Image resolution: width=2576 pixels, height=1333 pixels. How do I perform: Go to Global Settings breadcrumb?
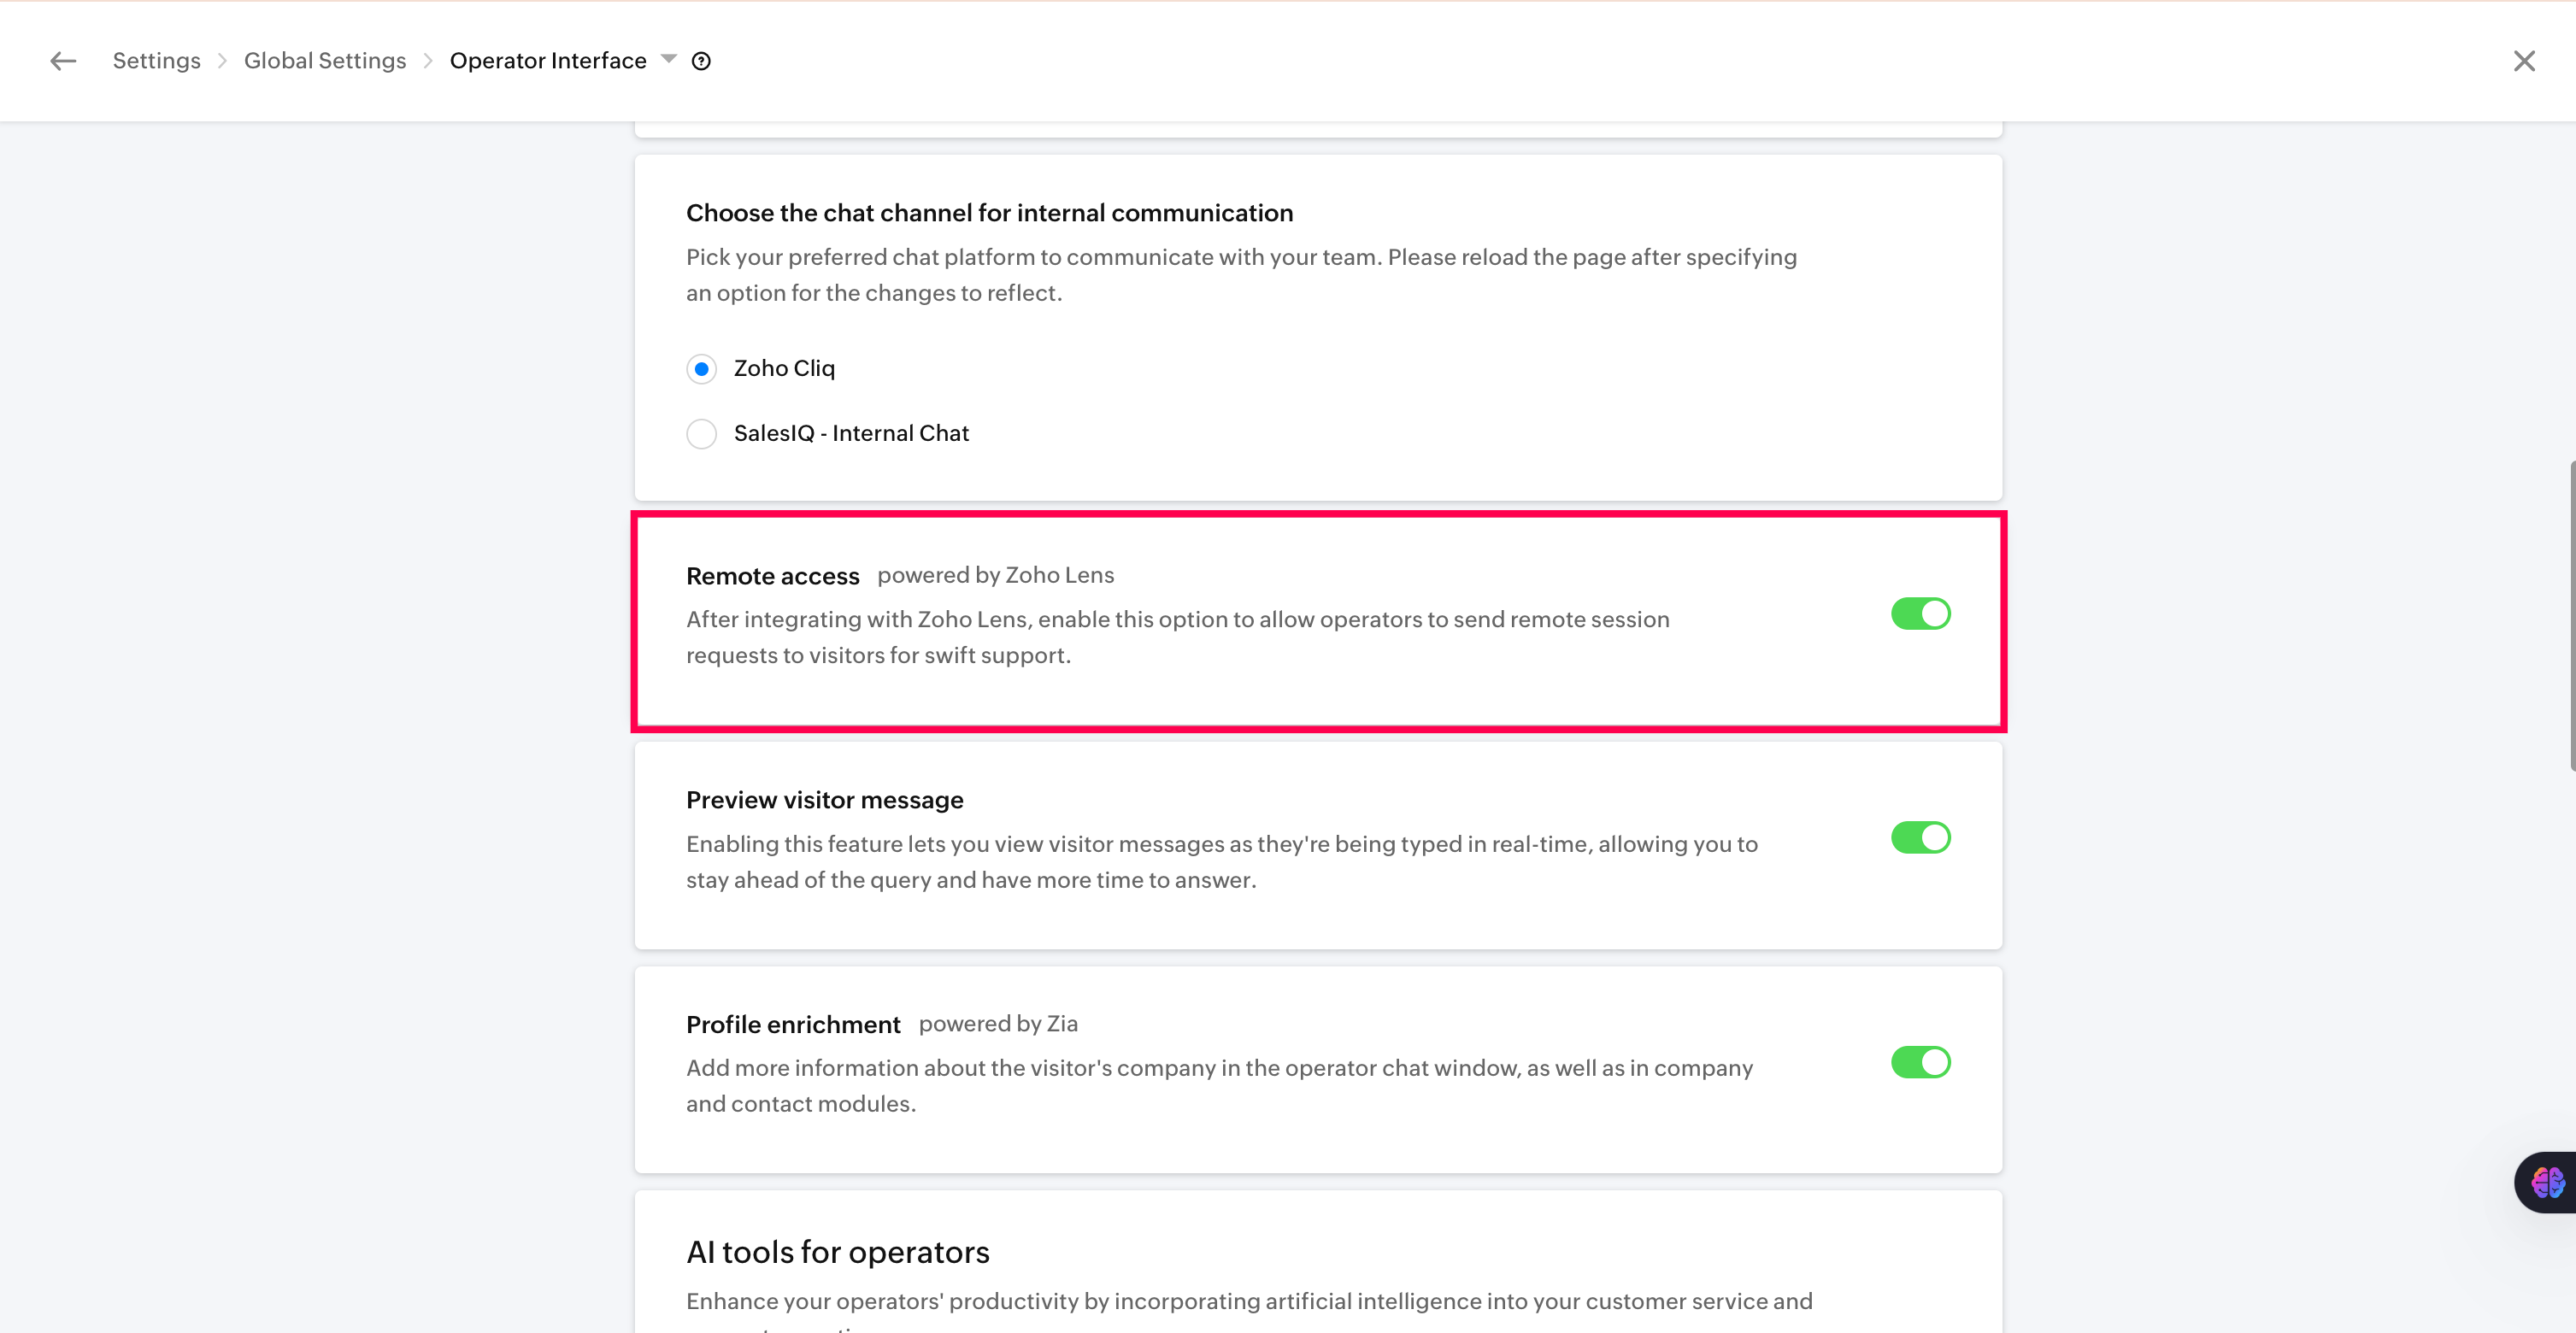(325, 61)
